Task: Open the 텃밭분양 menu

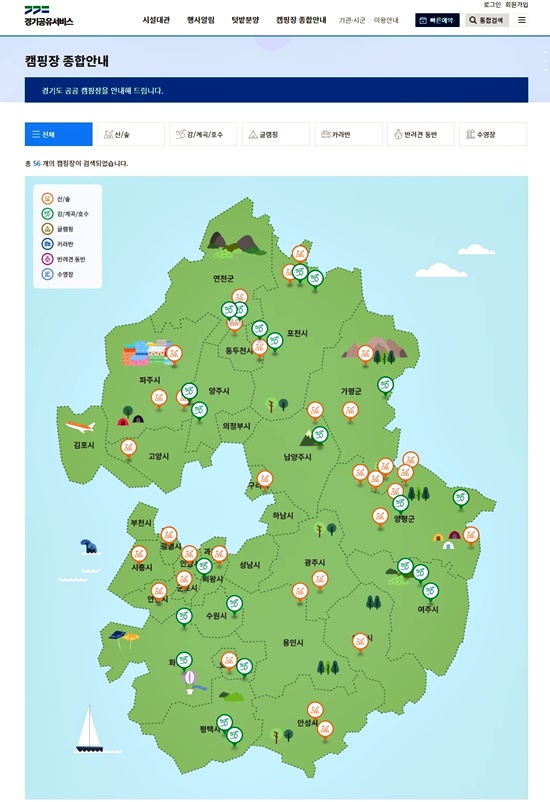Action: pyautogui.click(x=245, y=20)
